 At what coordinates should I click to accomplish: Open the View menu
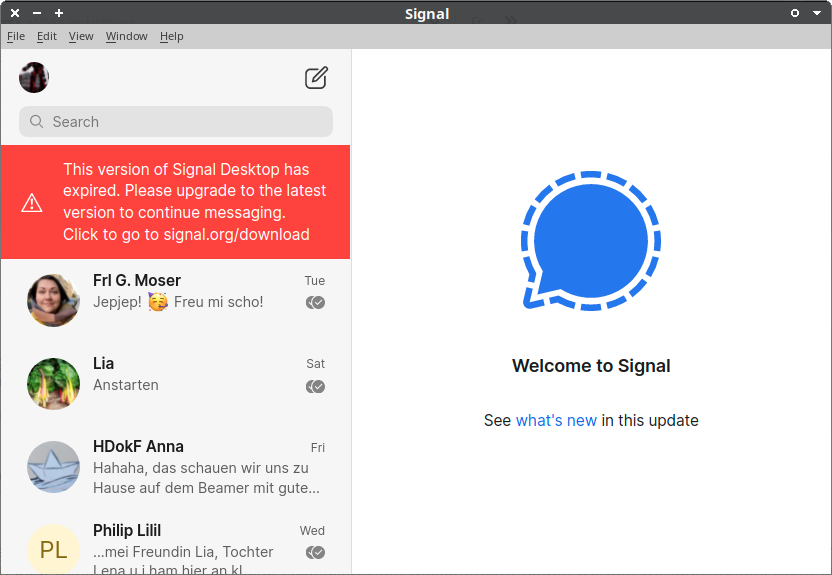point(81,36)
